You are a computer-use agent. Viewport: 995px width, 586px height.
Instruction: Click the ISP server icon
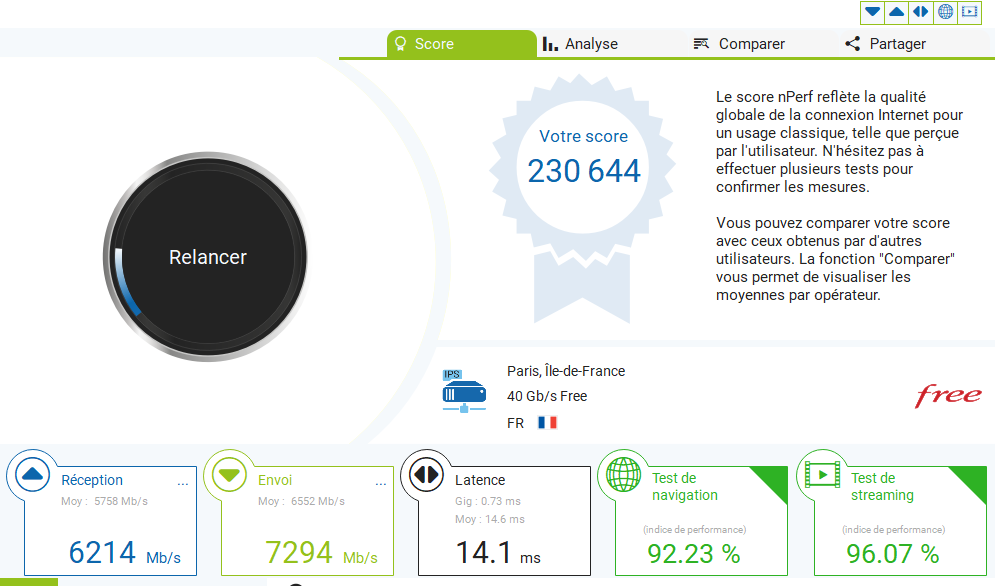[x=464, y=391]
